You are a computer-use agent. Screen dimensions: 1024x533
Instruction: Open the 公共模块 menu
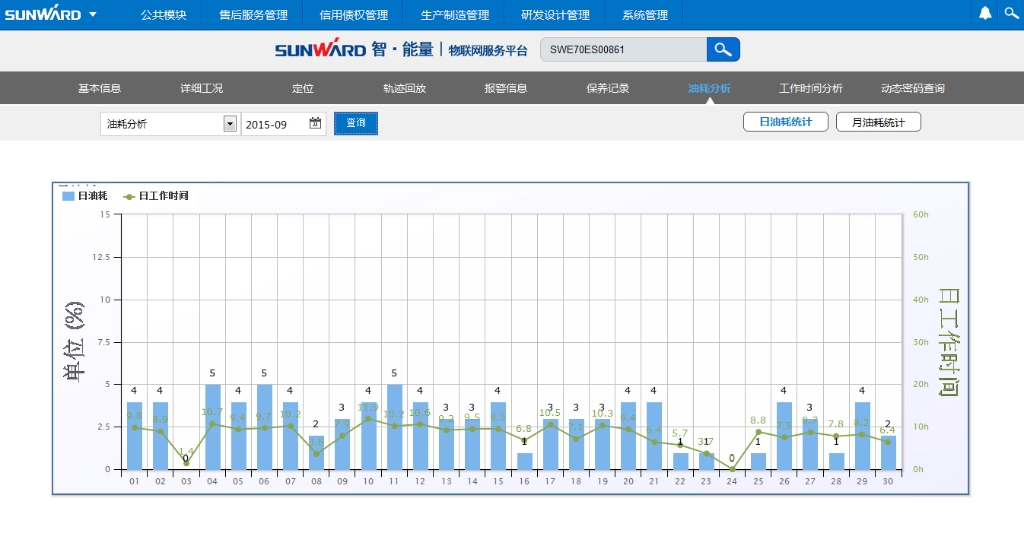pyautogui.click(x=164, y=15)
